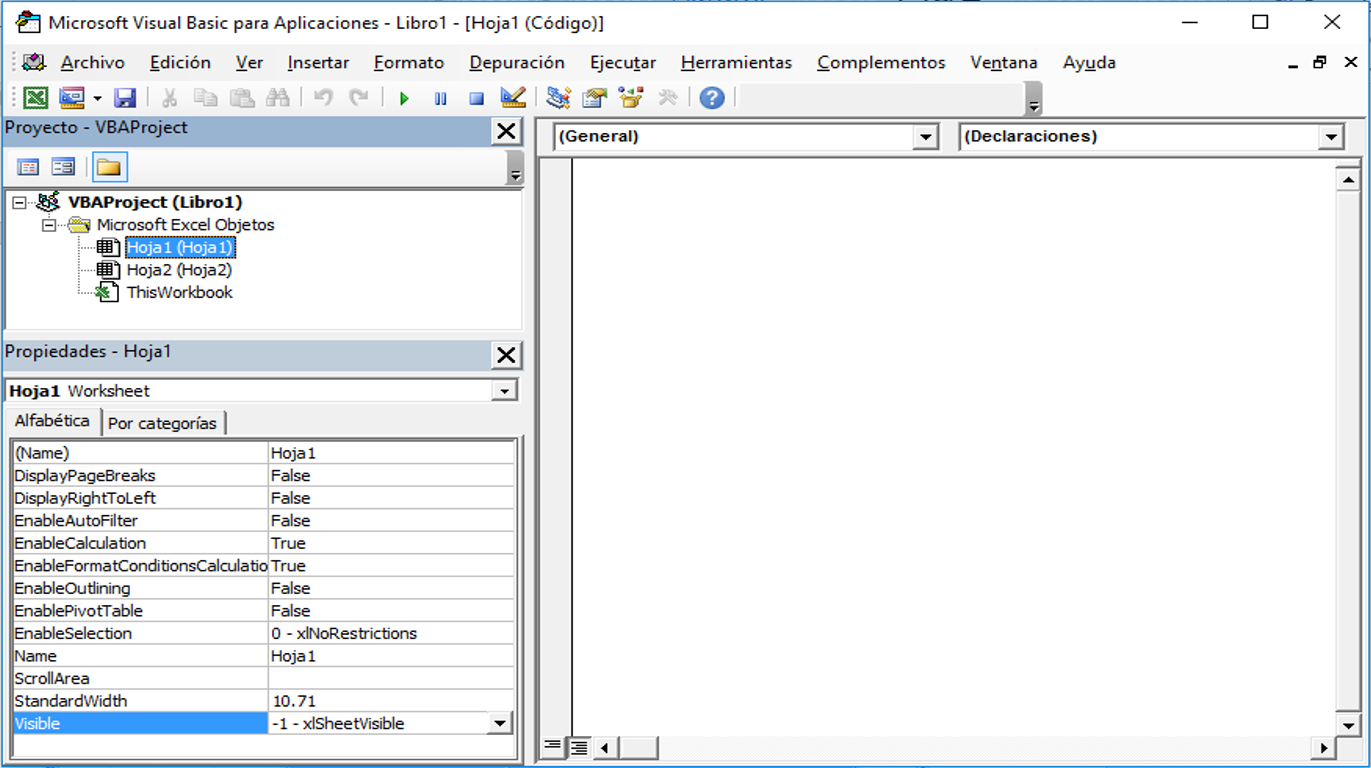The height and width of the screenshot is (768, 1371).
Task: Click the View Code icon in Project panel
Action: pos(28,167)
